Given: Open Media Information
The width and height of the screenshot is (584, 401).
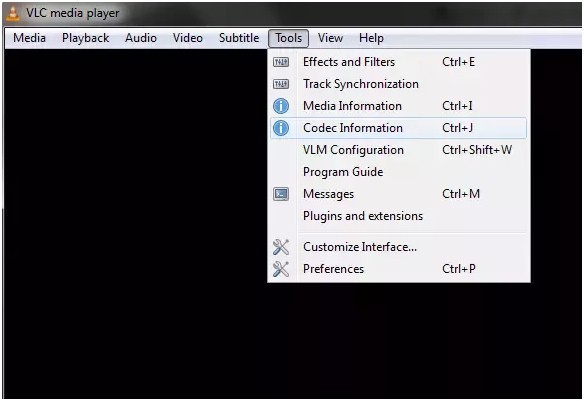Looking at the screenshot, I should [399, 106].
